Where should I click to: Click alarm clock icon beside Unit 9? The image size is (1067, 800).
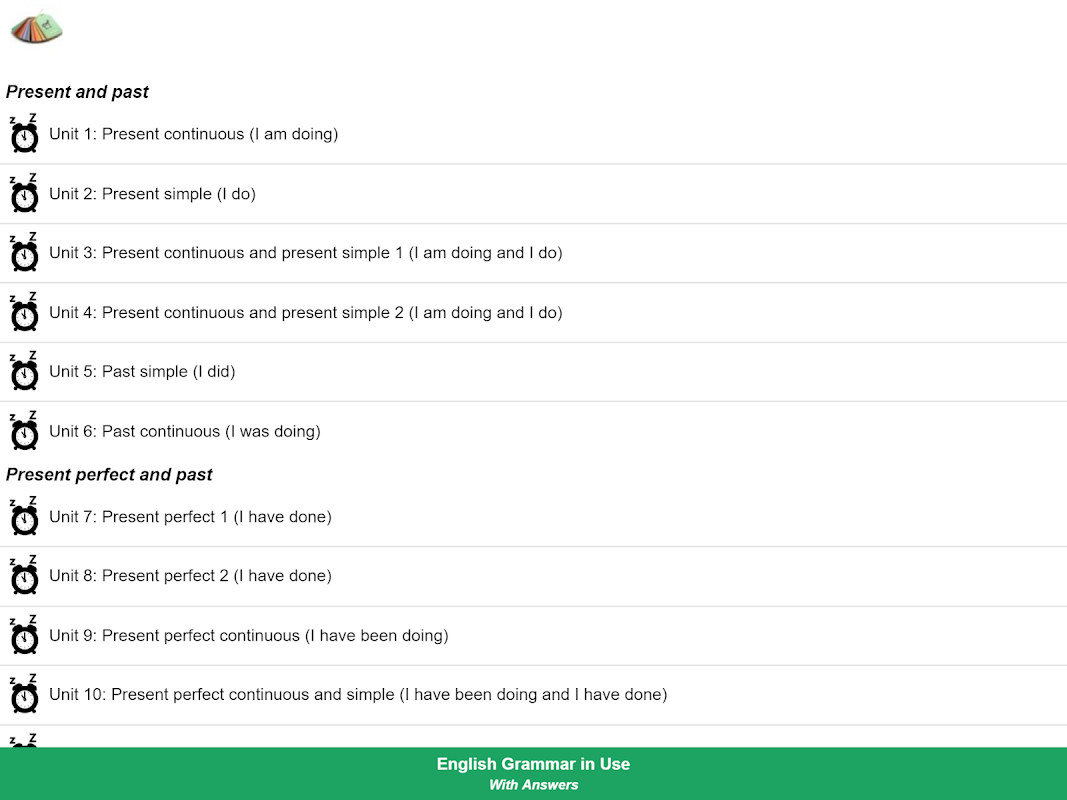(24, 636)
